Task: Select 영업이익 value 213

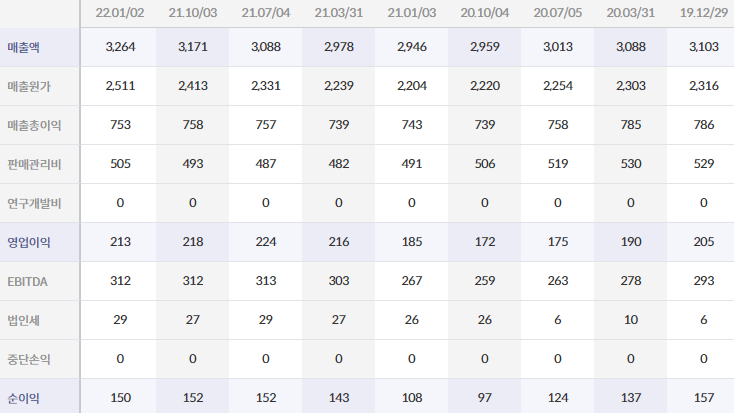Action: [x=120, y=242]
